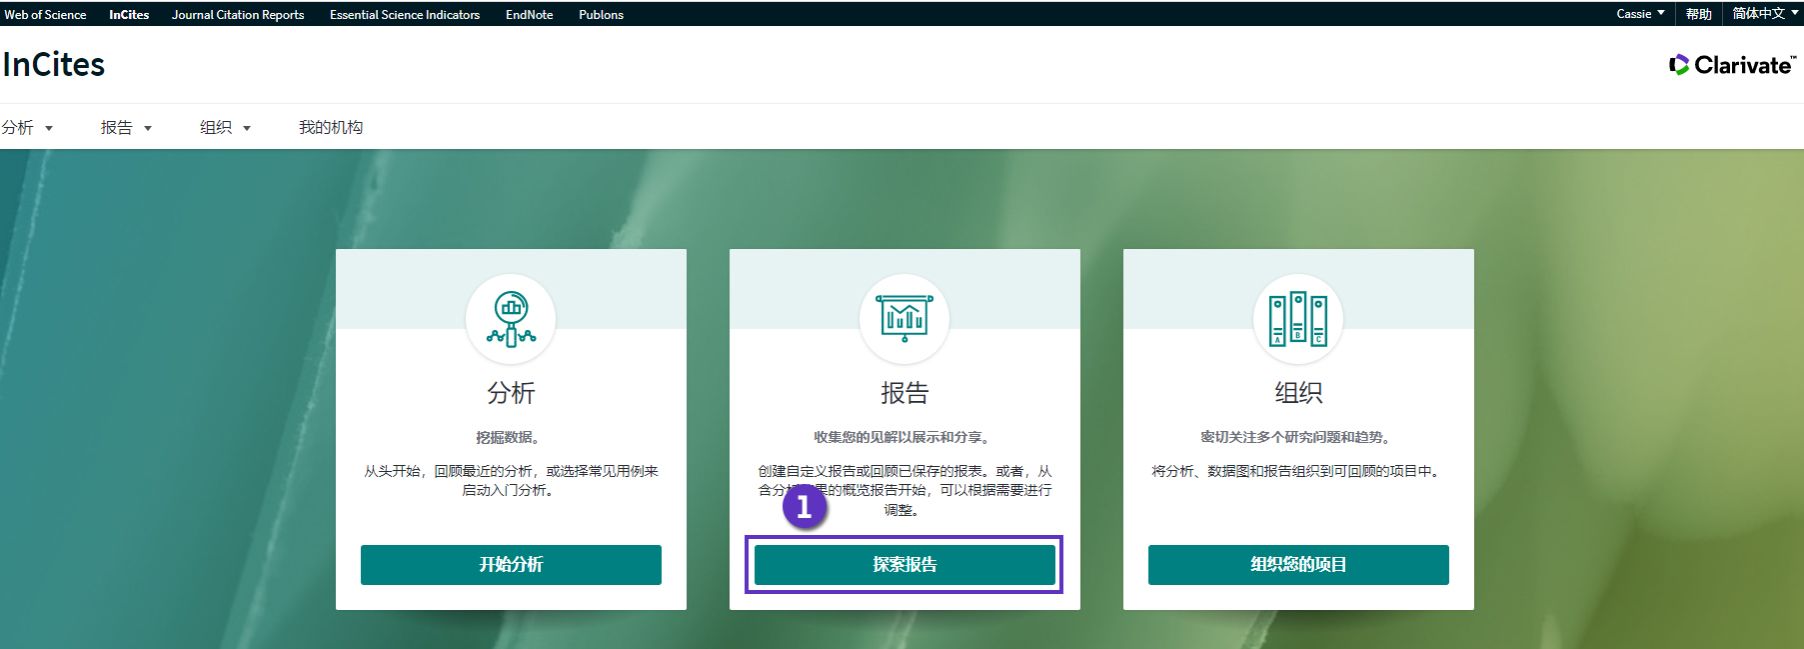
Task: Open the Cassie user account menu
Action: click(1640, 14)
